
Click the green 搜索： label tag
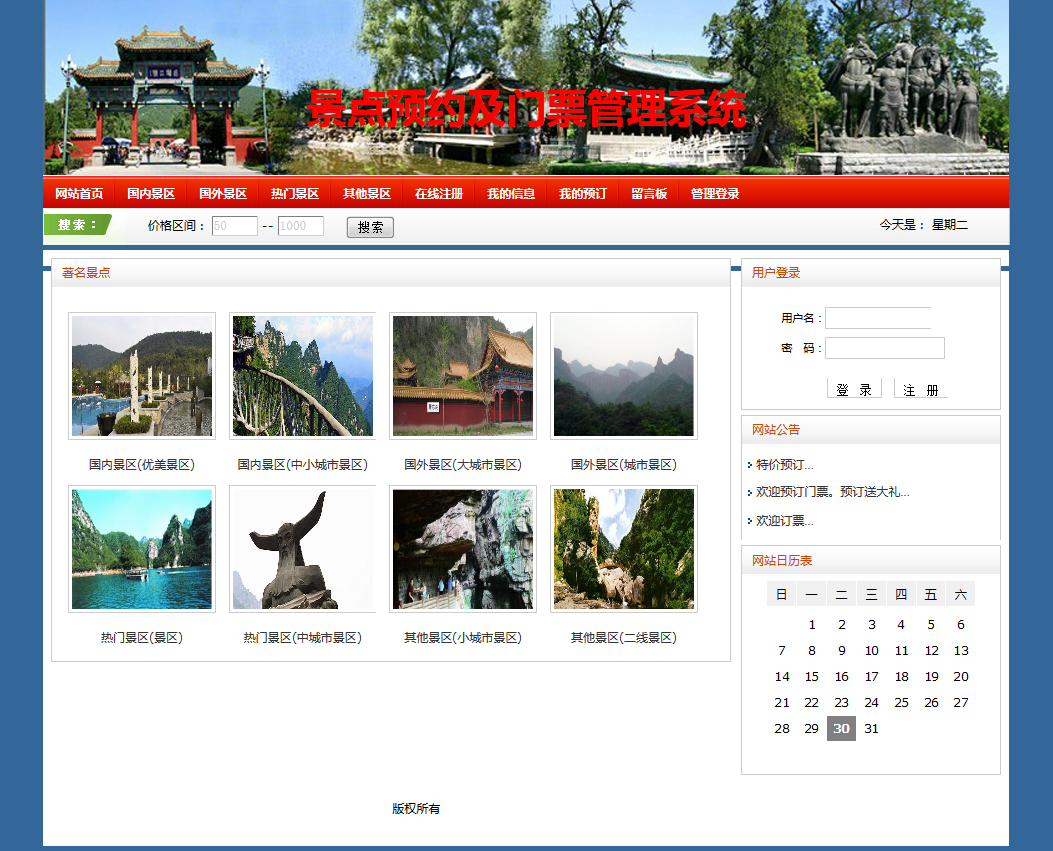77,224
